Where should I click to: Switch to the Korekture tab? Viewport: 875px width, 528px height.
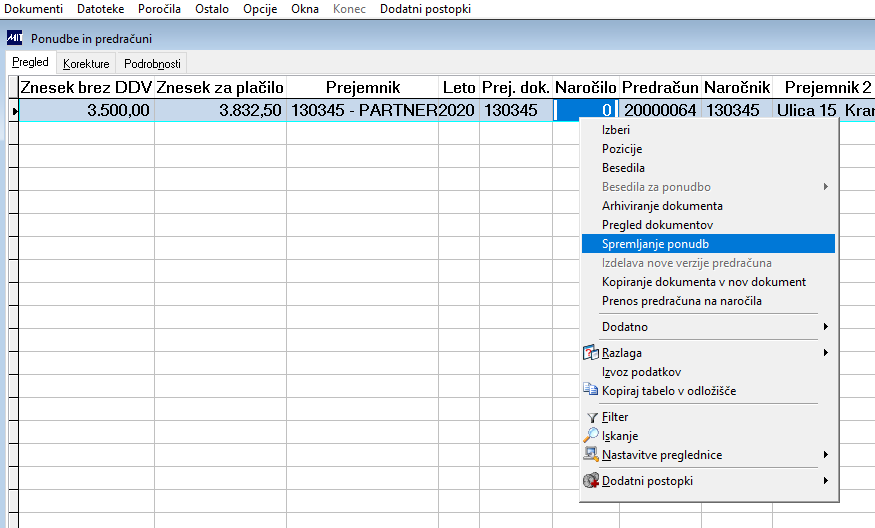[x=86, y=64]
